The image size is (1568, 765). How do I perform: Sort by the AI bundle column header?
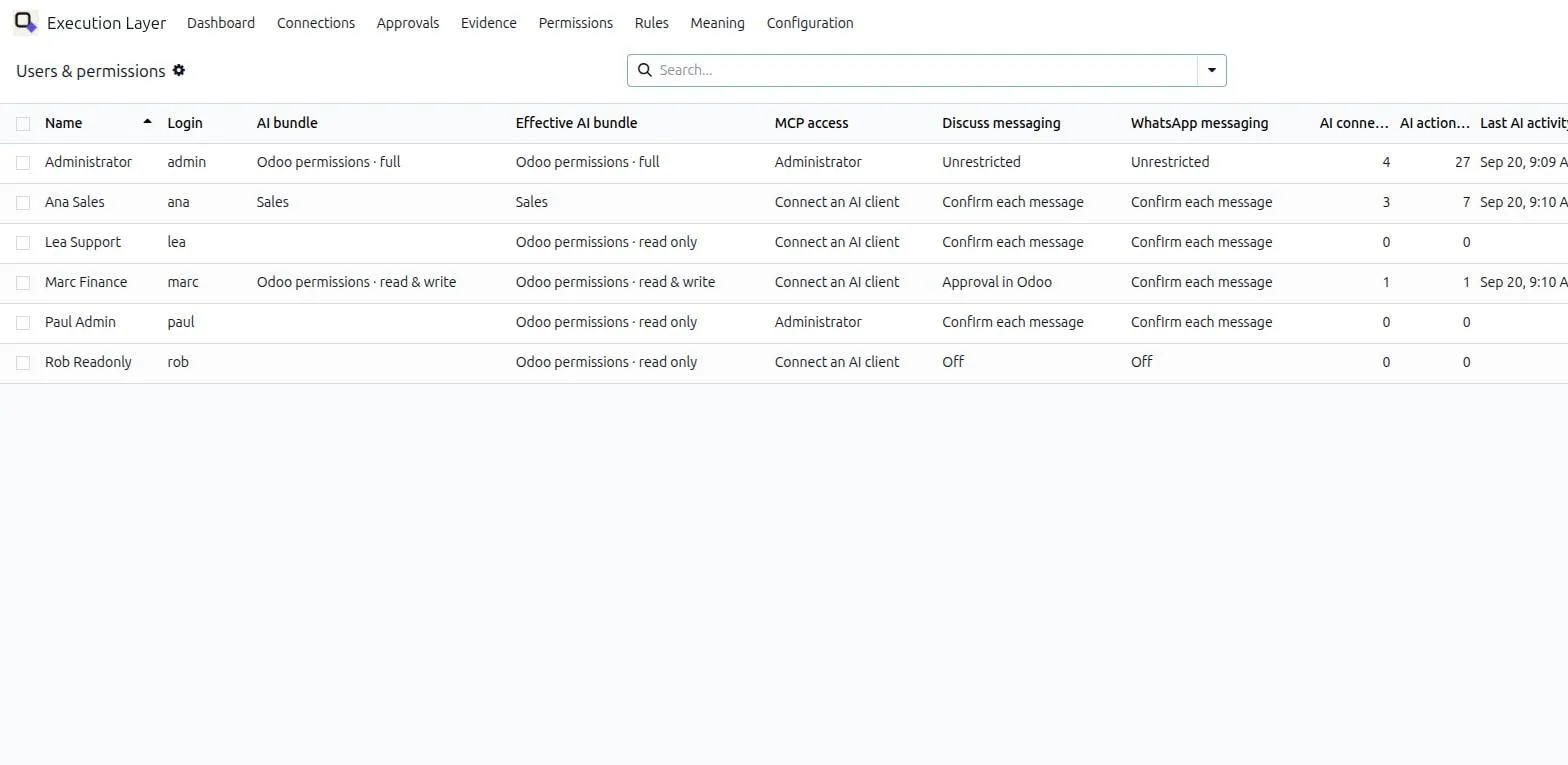point(287,123)
